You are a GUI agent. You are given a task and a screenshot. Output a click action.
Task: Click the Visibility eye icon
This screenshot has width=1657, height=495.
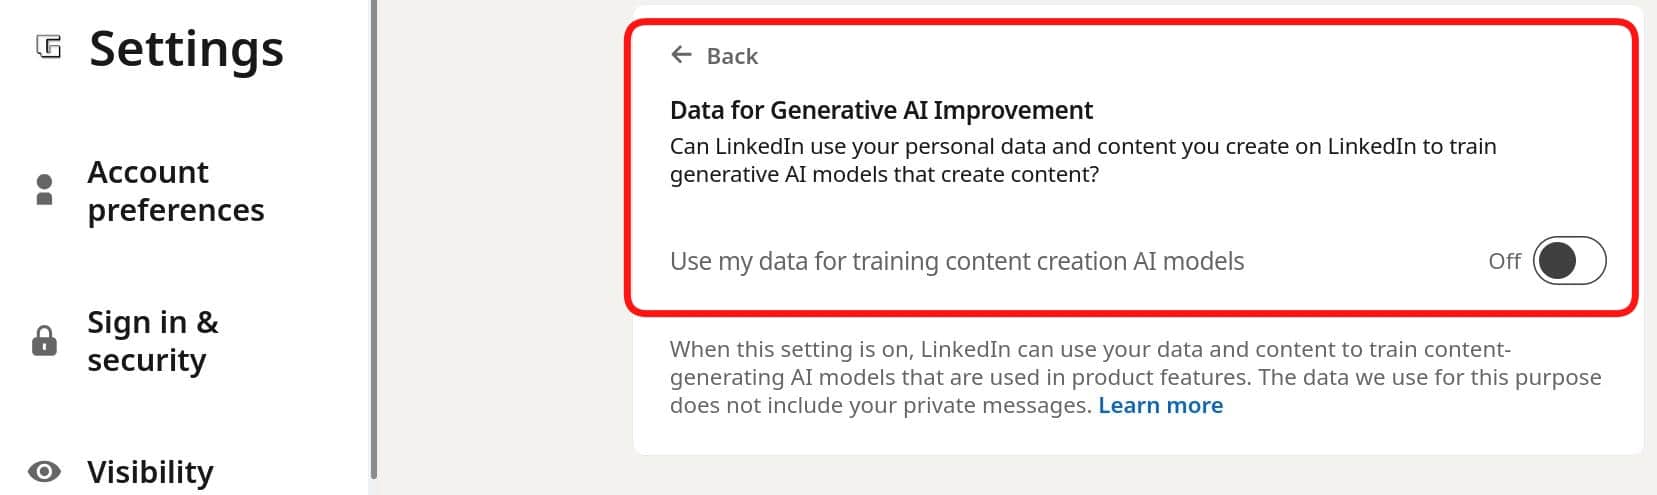pyautogui.click(x=44, y=471)
